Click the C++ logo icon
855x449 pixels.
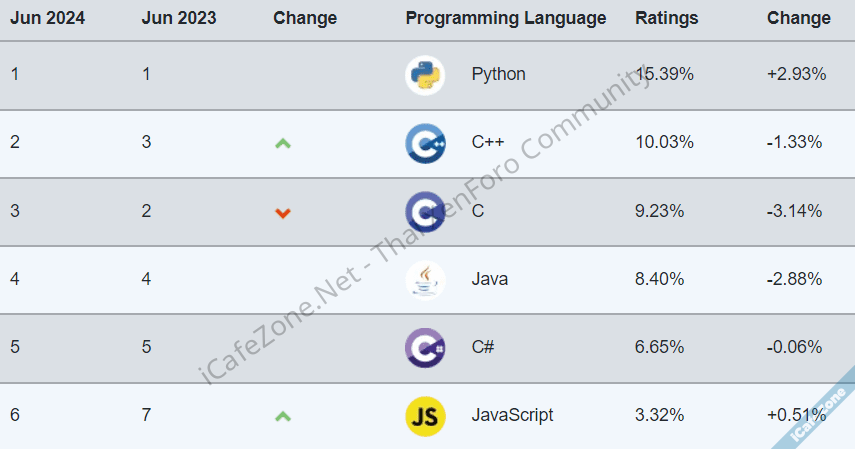coord(425,143)
